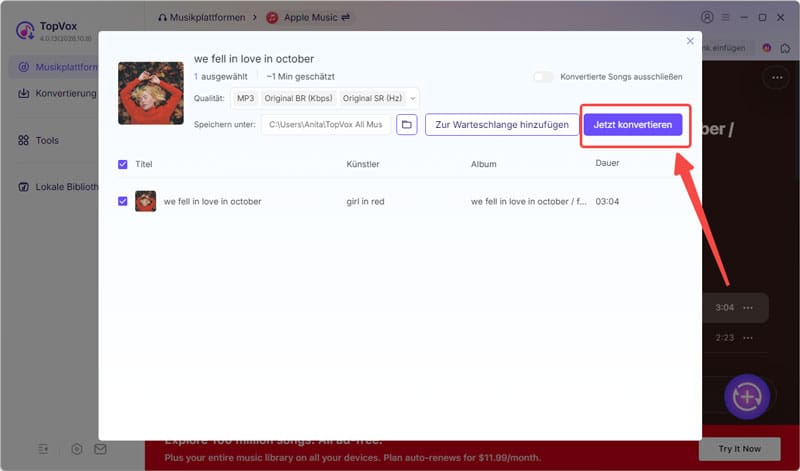Click the song title "we fell in love in october" in the row

pyautogui.click(x=212, y=202)
